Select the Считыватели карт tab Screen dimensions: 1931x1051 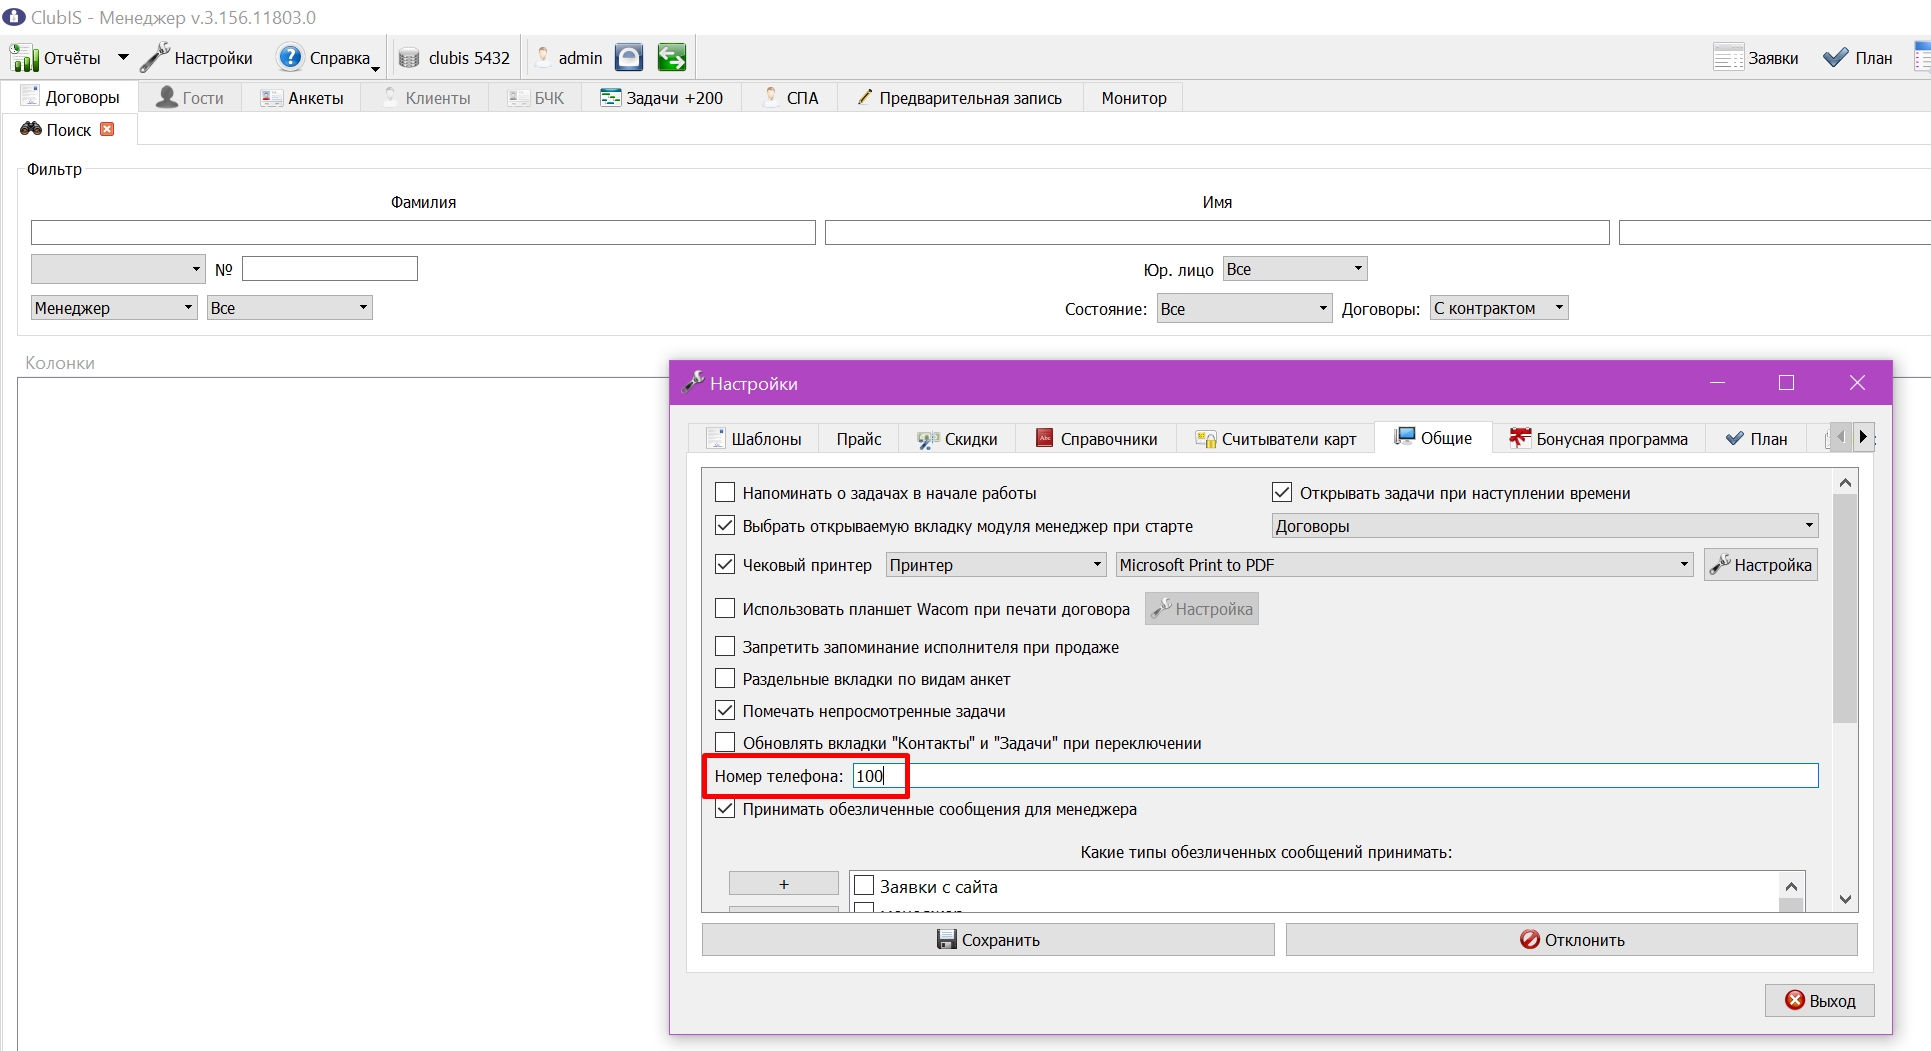1276,439
